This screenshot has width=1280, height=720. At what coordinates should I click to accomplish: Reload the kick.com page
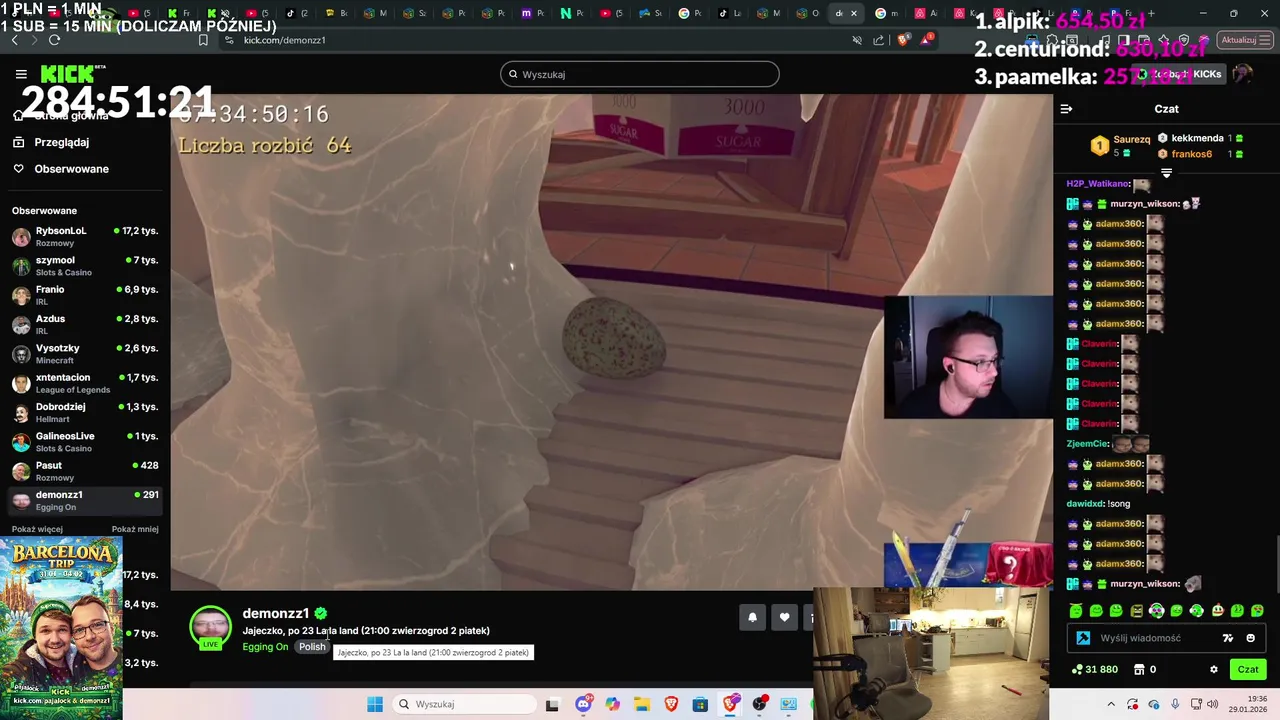[54, 40]
